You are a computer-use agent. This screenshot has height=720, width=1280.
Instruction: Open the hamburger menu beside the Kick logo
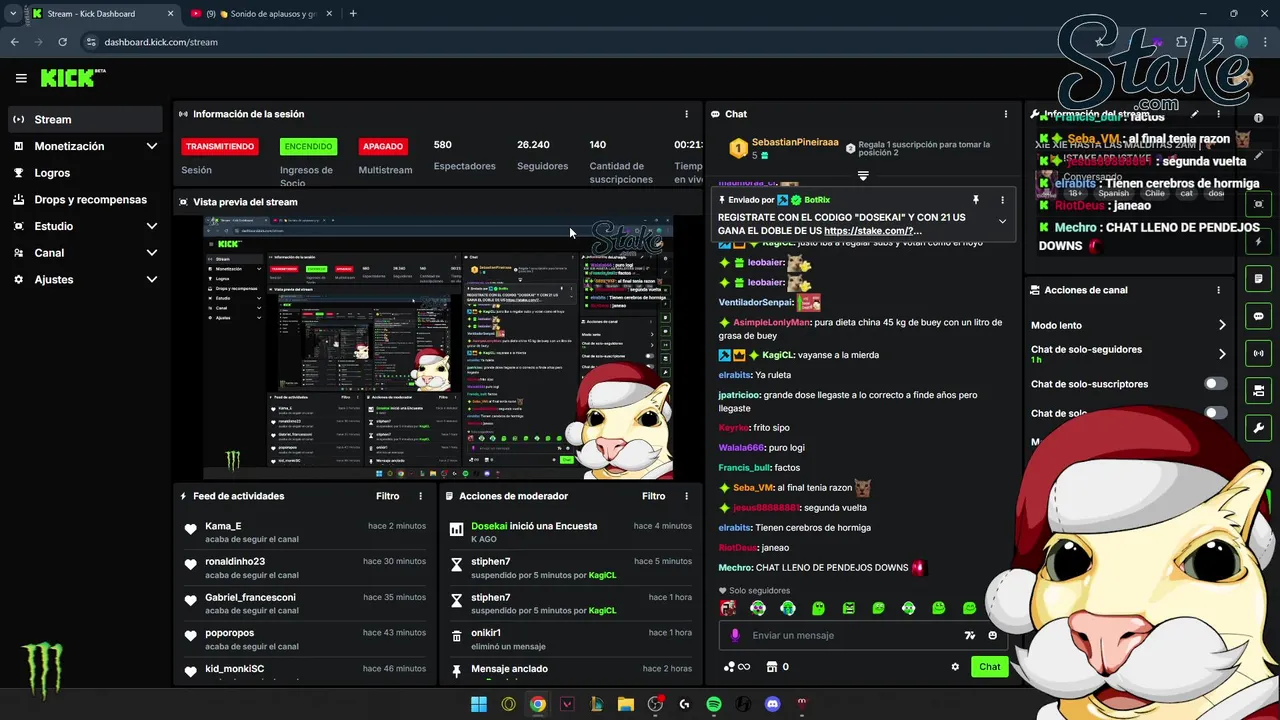pyautogui.click(x=21, y=78)
